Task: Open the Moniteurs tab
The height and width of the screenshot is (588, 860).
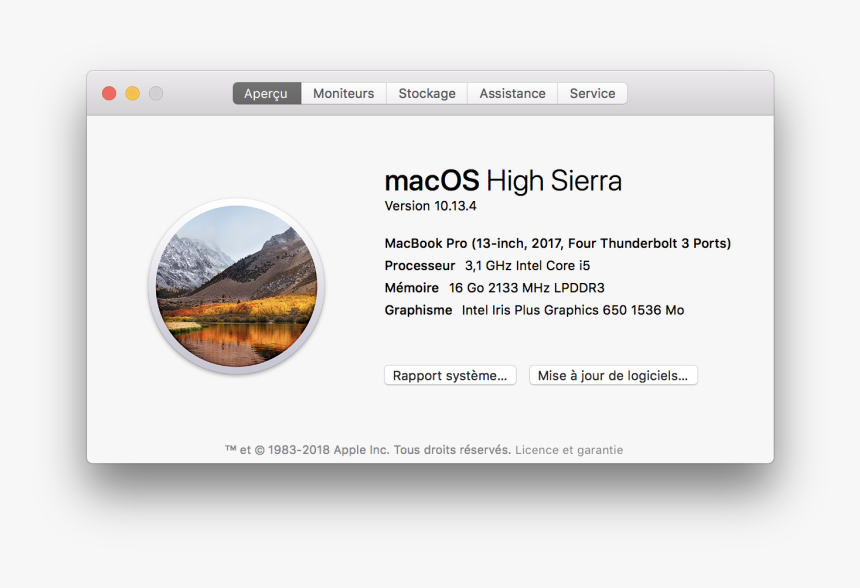Action: 343,93
